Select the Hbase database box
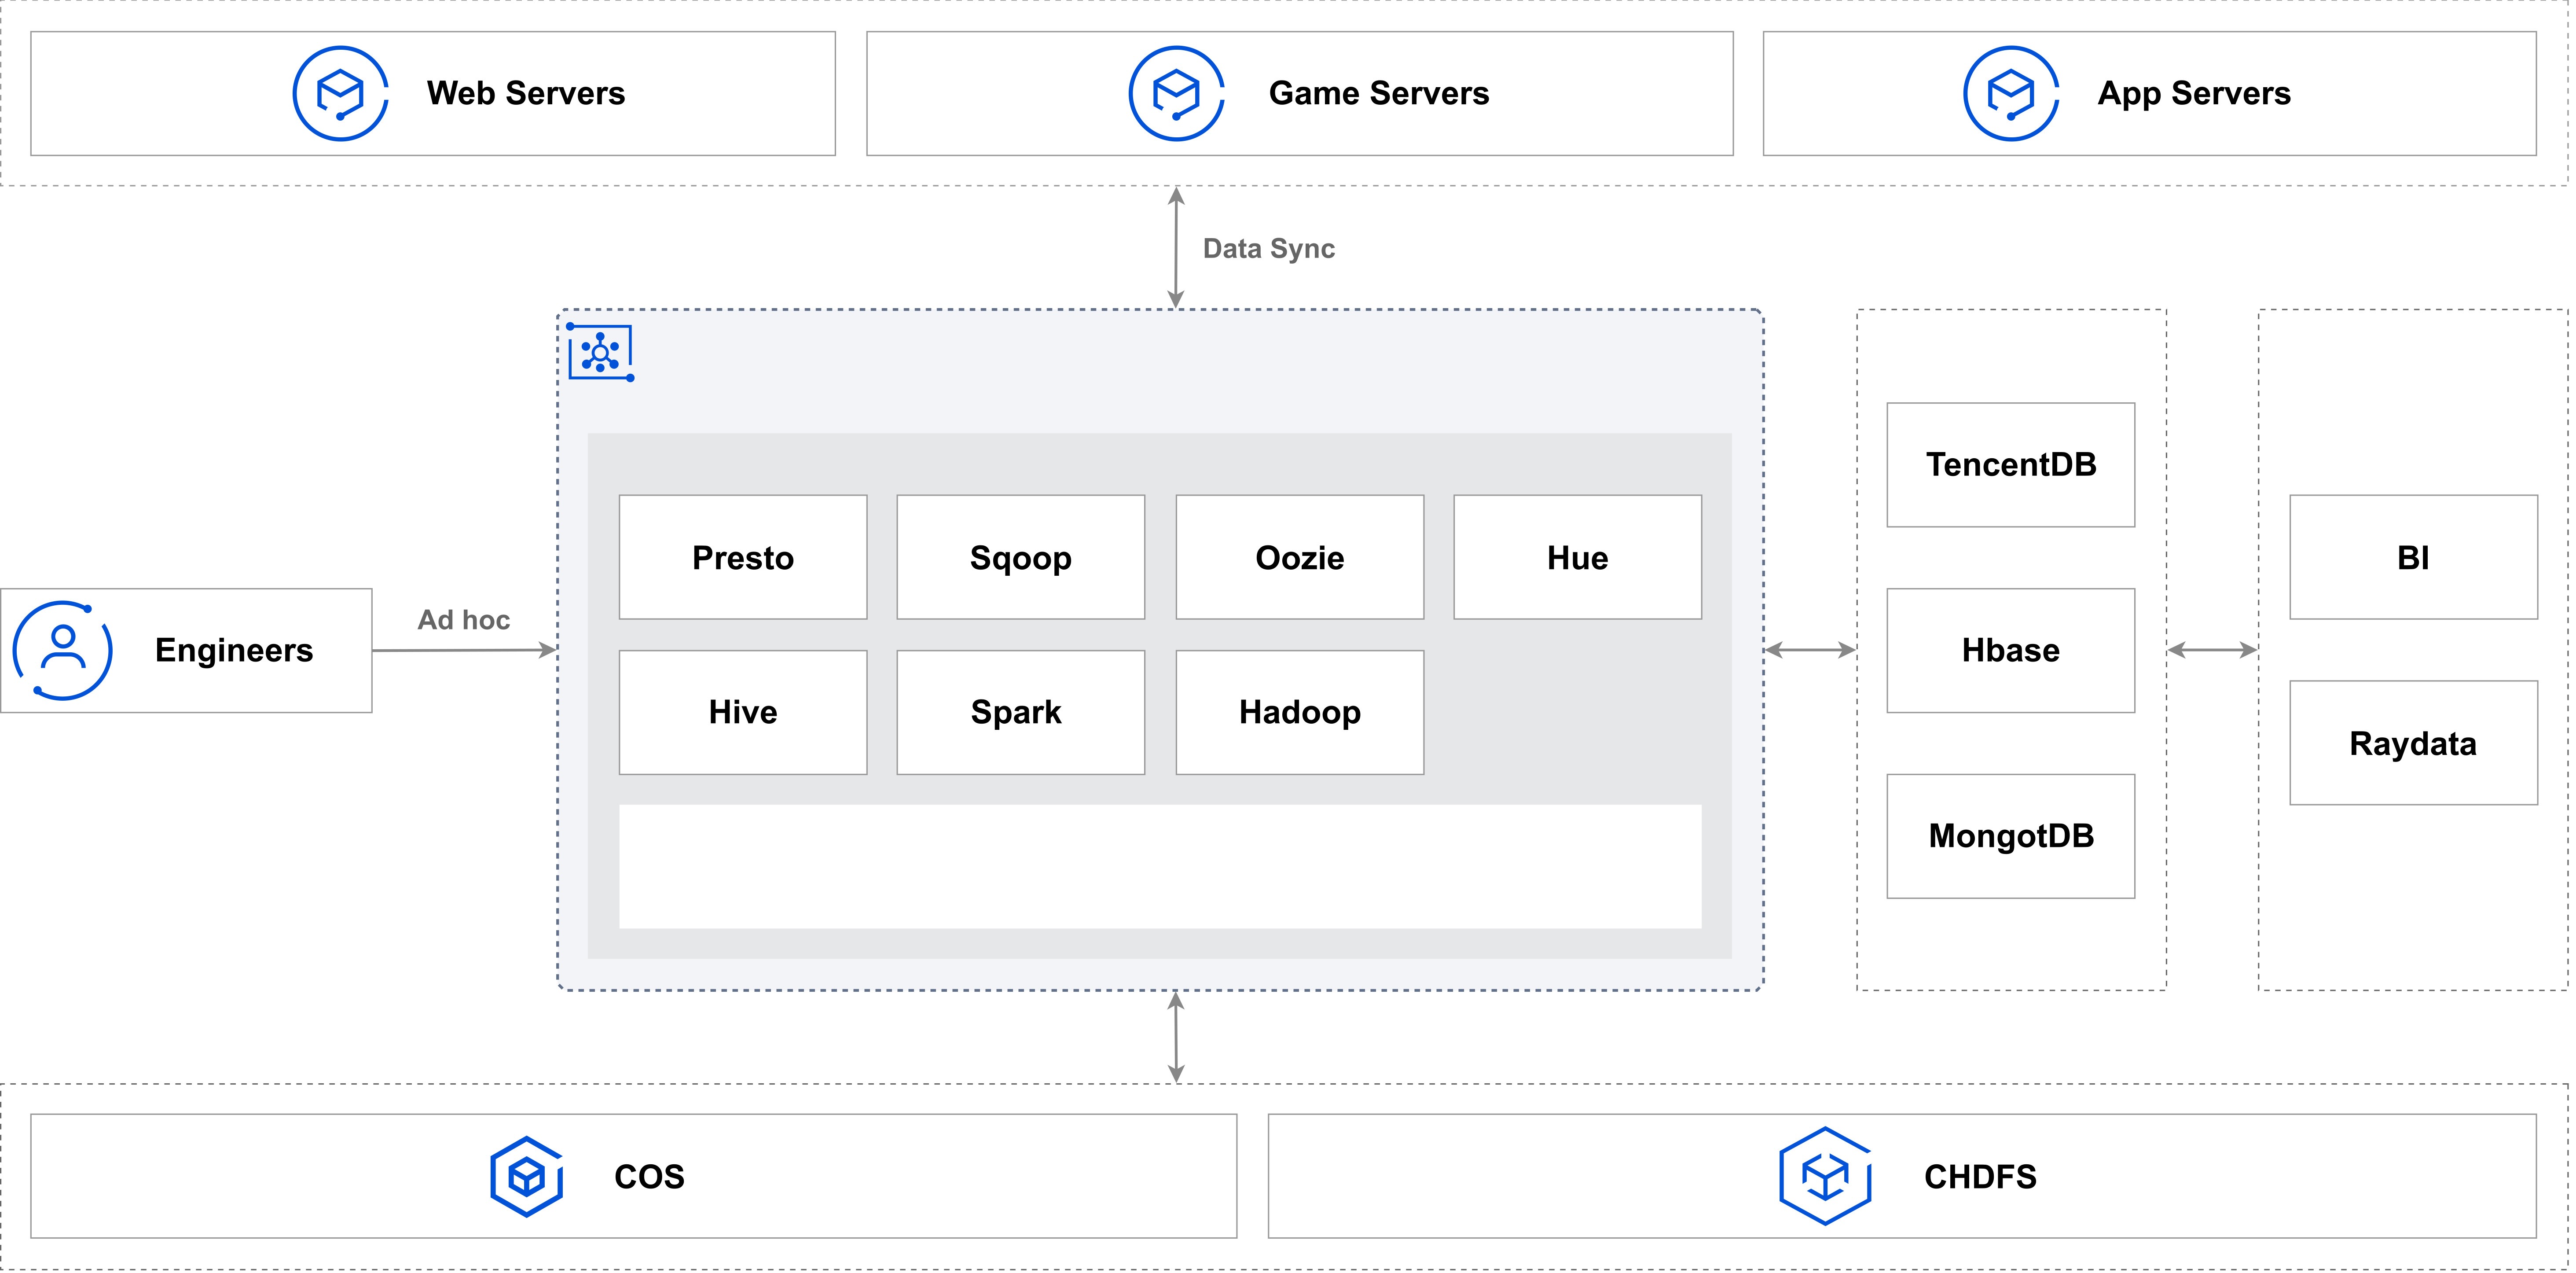2576x1273 pixels. pos(2010,650)
